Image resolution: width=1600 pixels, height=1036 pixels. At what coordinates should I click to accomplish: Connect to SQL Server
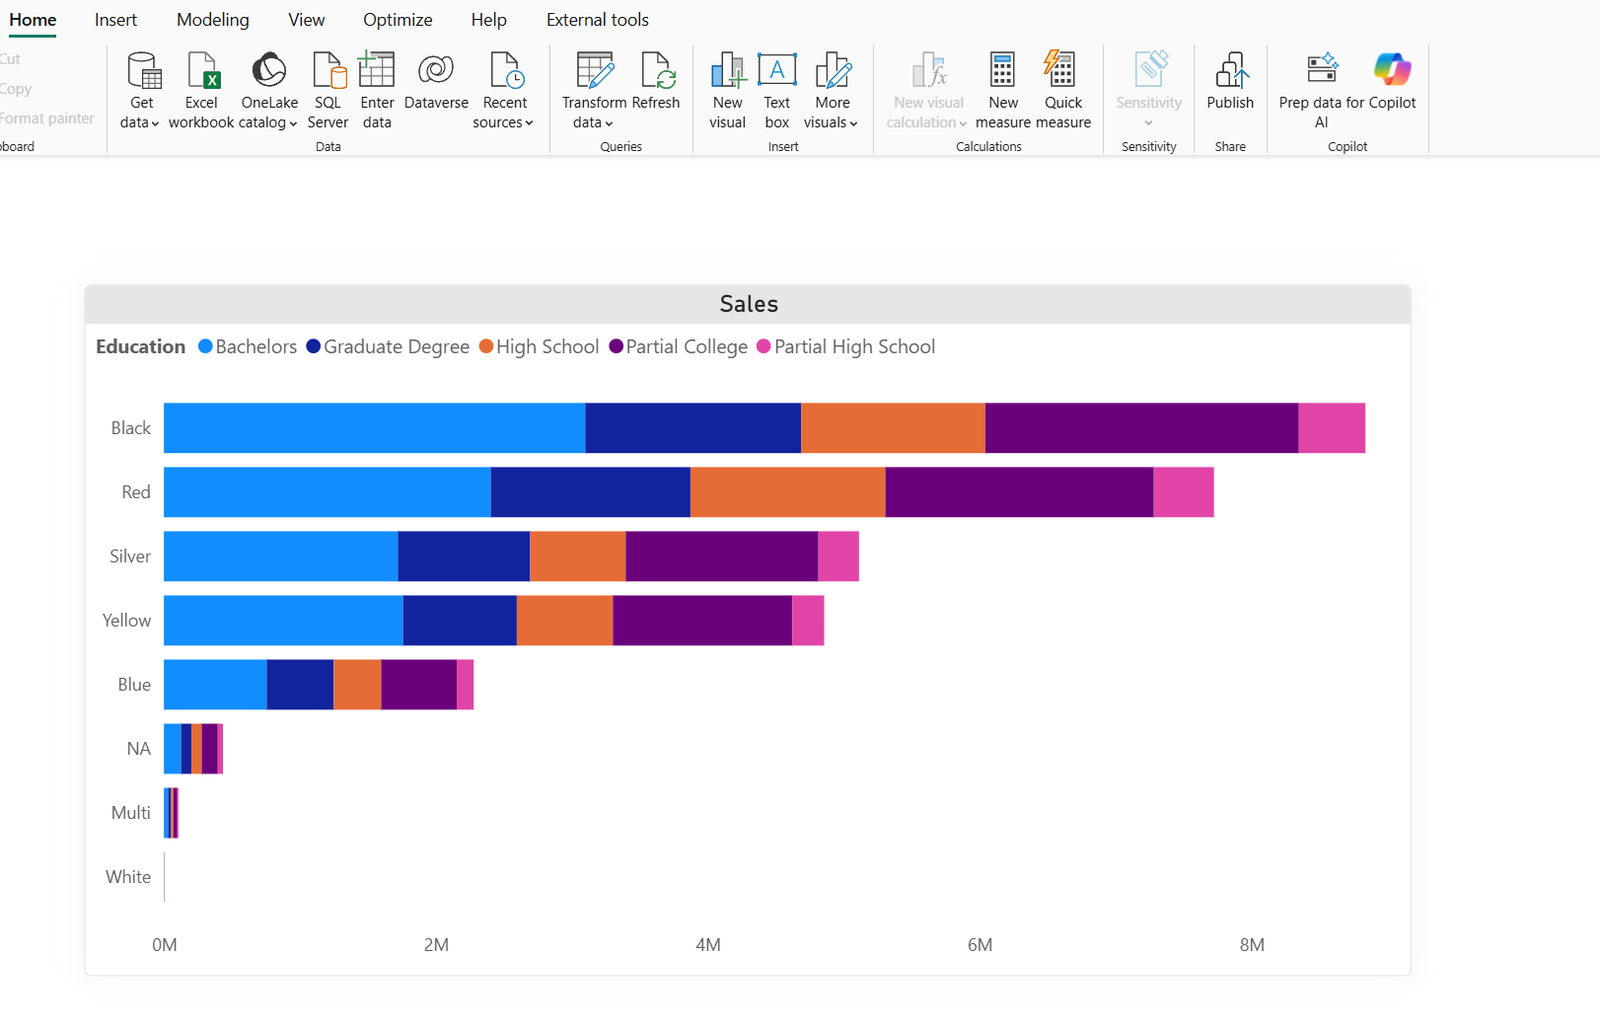(328, 90)
